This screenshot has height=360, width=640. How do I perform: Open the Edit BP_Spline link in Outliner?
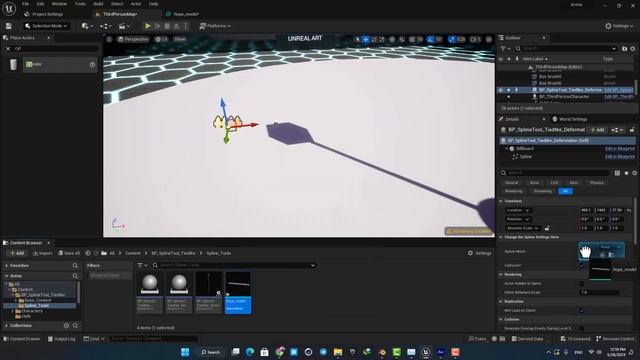click(618, 90)
